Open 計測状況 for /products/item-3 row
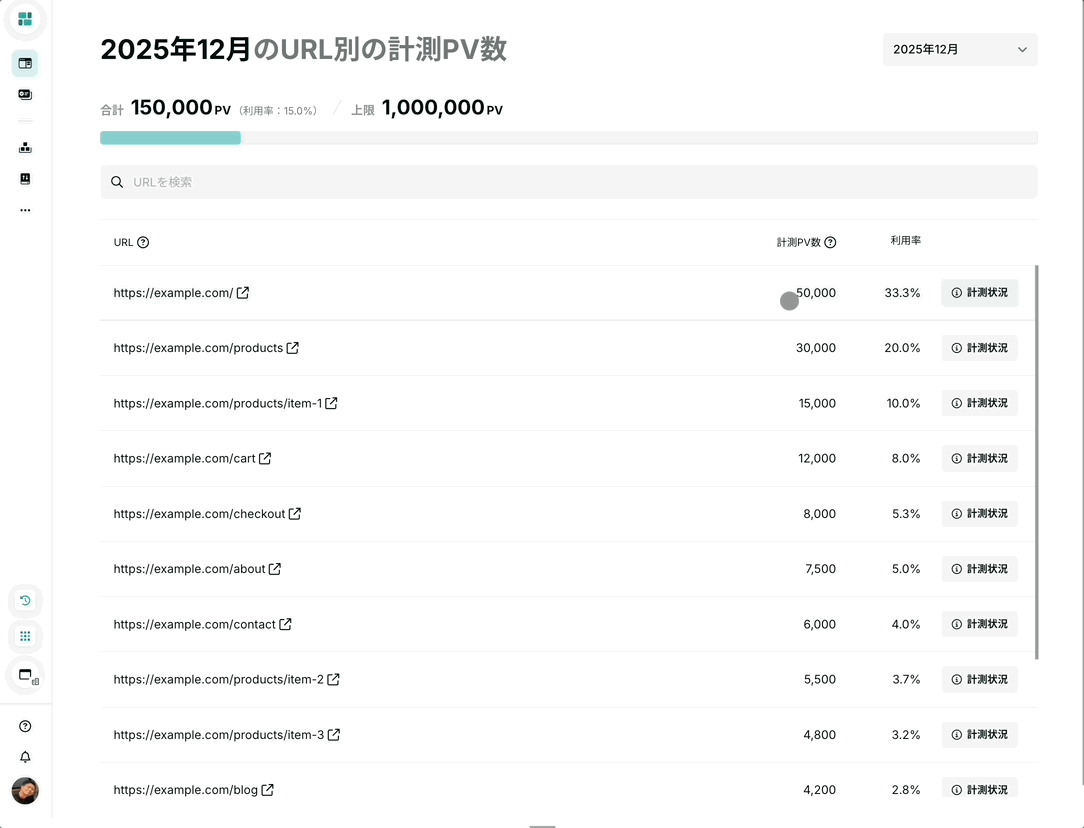 (980, 735)
